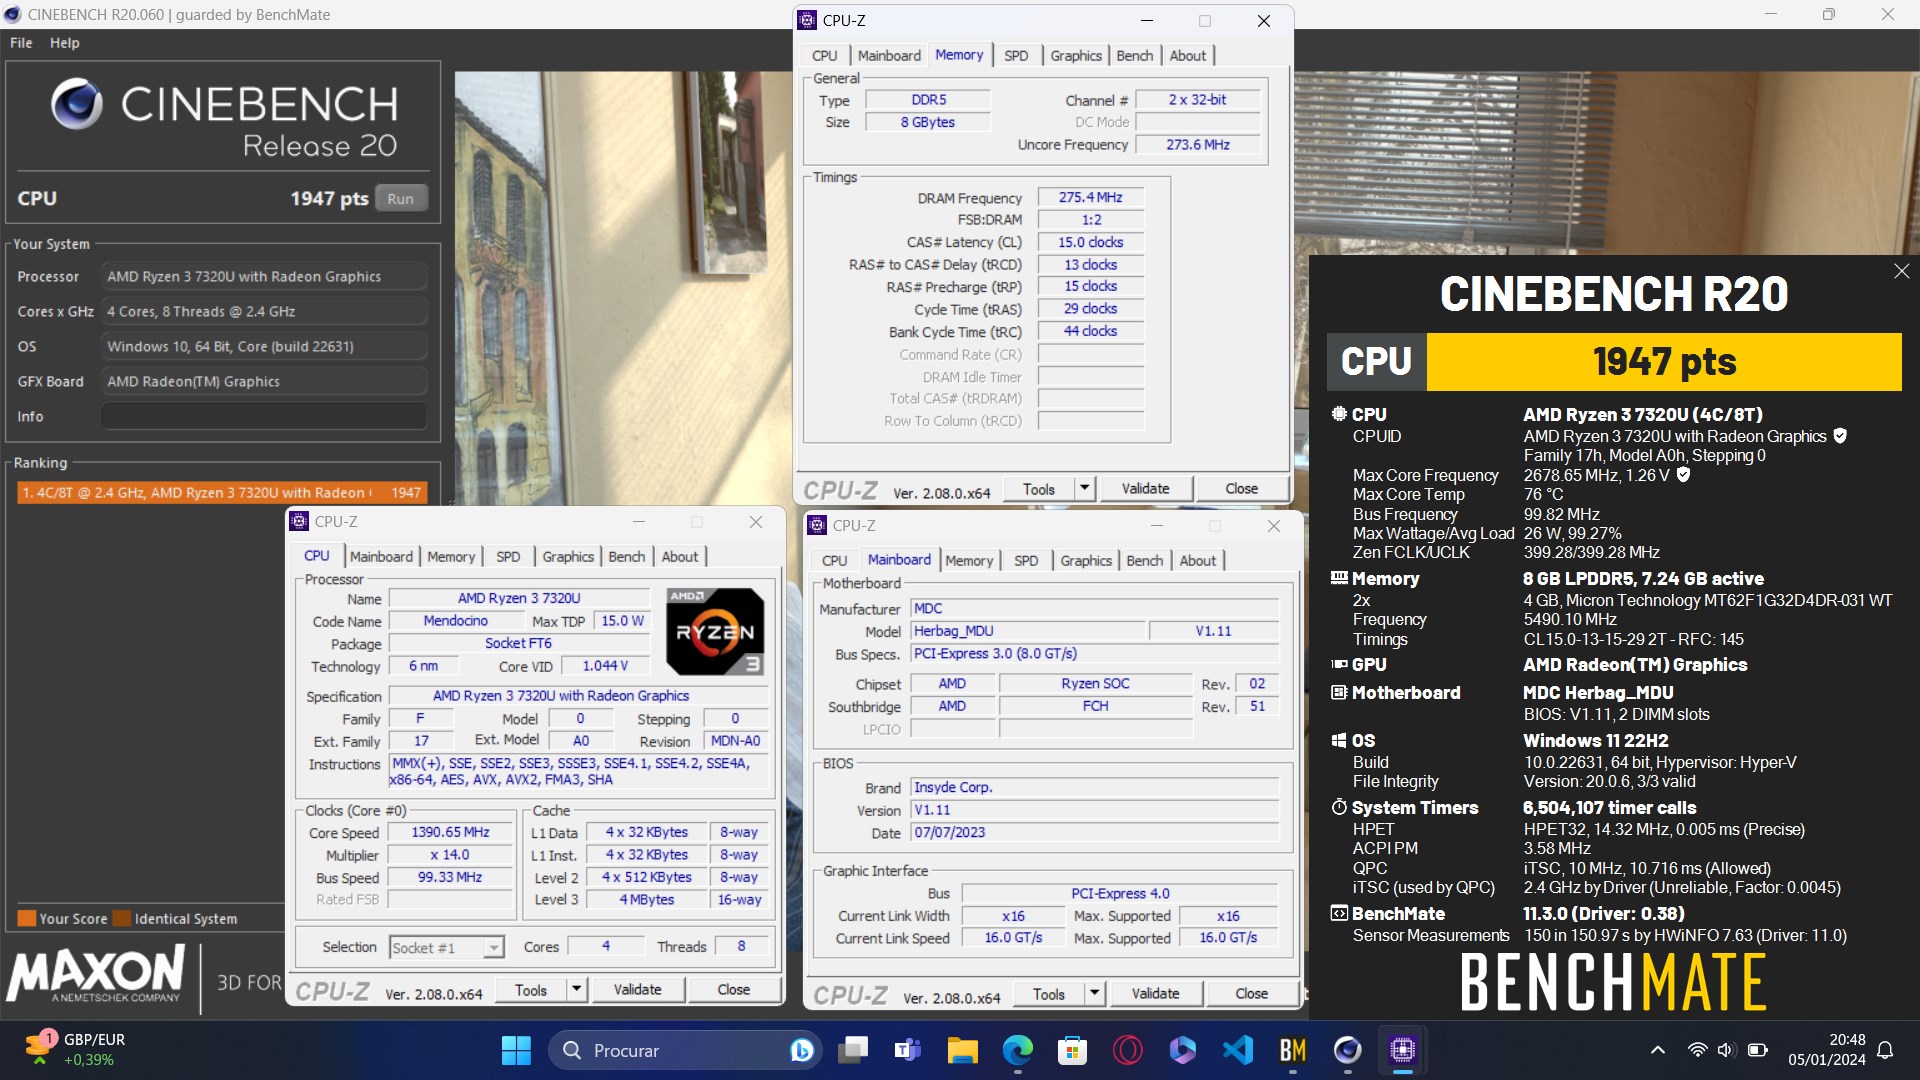This screenshot has width=1920, height=1080.
Task: Open the volume speaker tray icon
Action: tap(1725, 1050)
